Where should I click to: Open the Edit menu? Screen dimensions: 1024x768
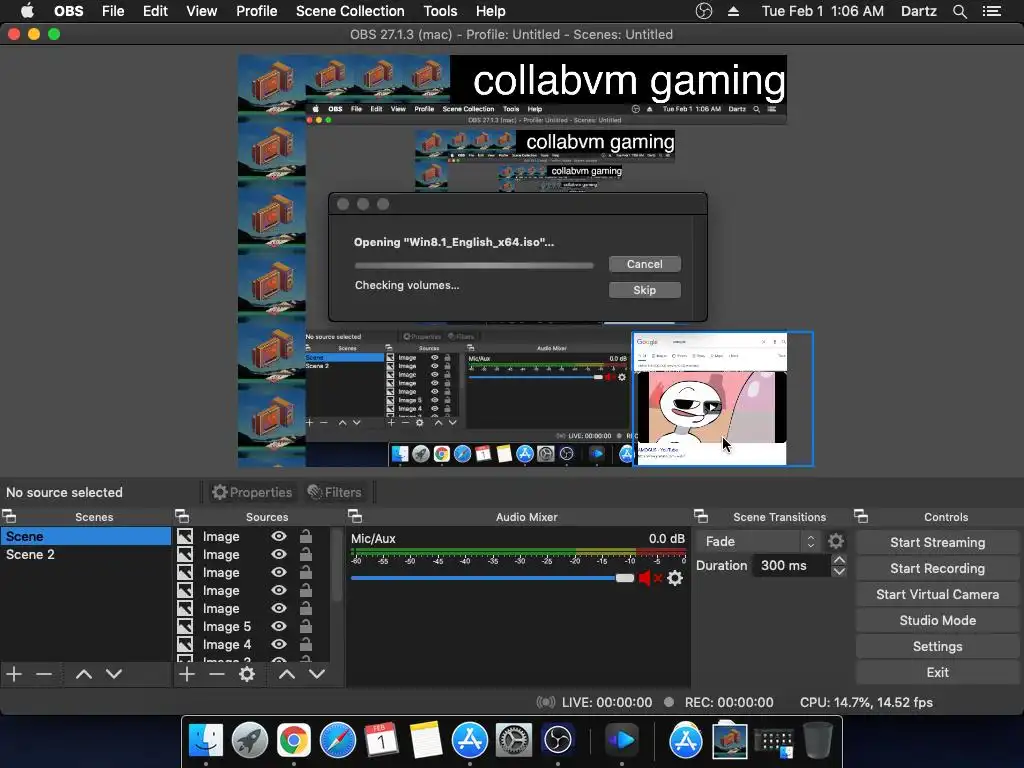pos(155,11)
